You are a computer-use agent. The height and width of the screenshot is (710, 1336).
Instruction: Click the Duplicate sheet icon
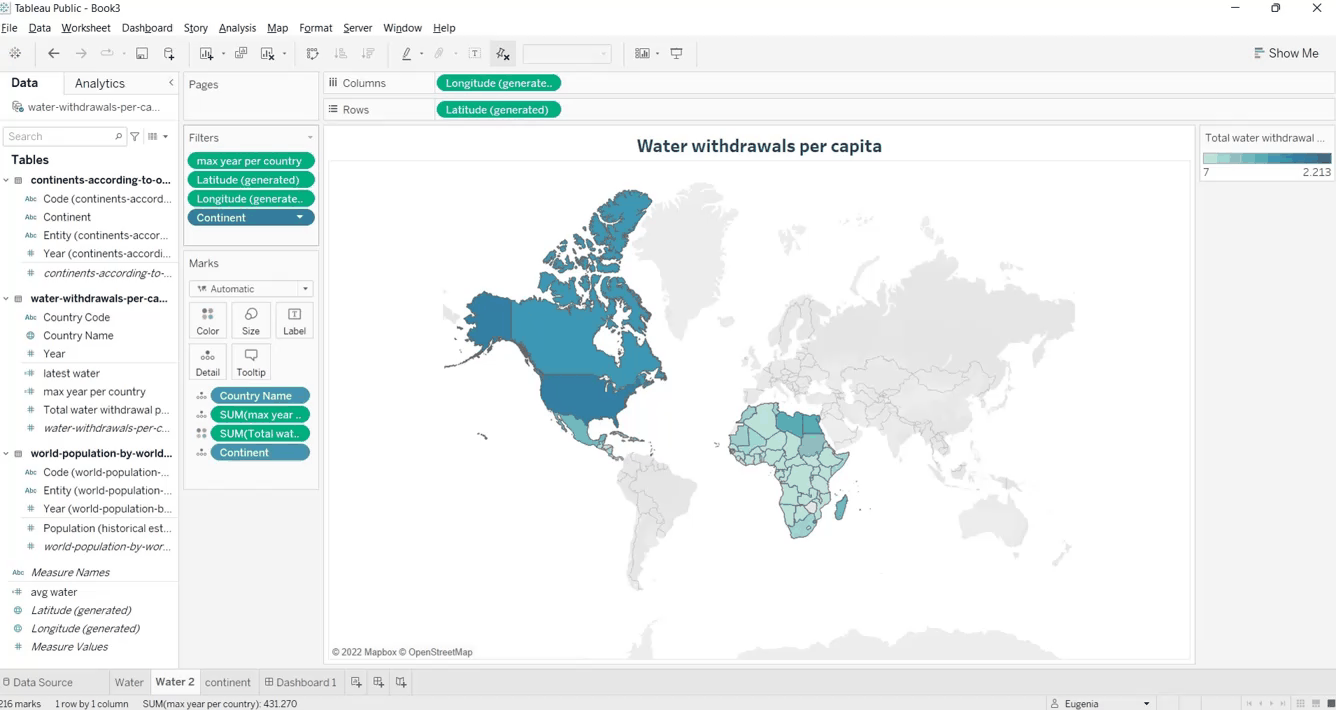coord(241,54)
